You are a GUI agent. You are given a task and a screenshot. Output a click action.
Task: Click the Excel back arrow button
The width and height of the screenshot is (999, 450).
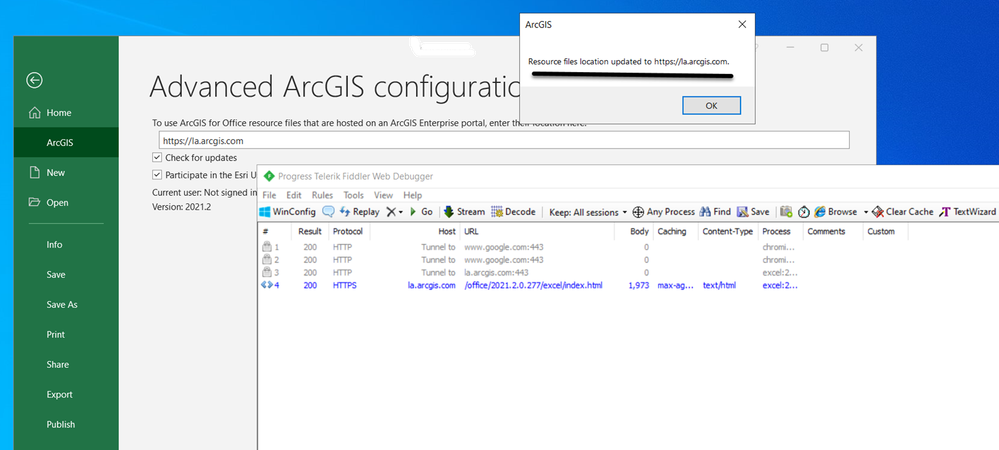tap(34, 80)
